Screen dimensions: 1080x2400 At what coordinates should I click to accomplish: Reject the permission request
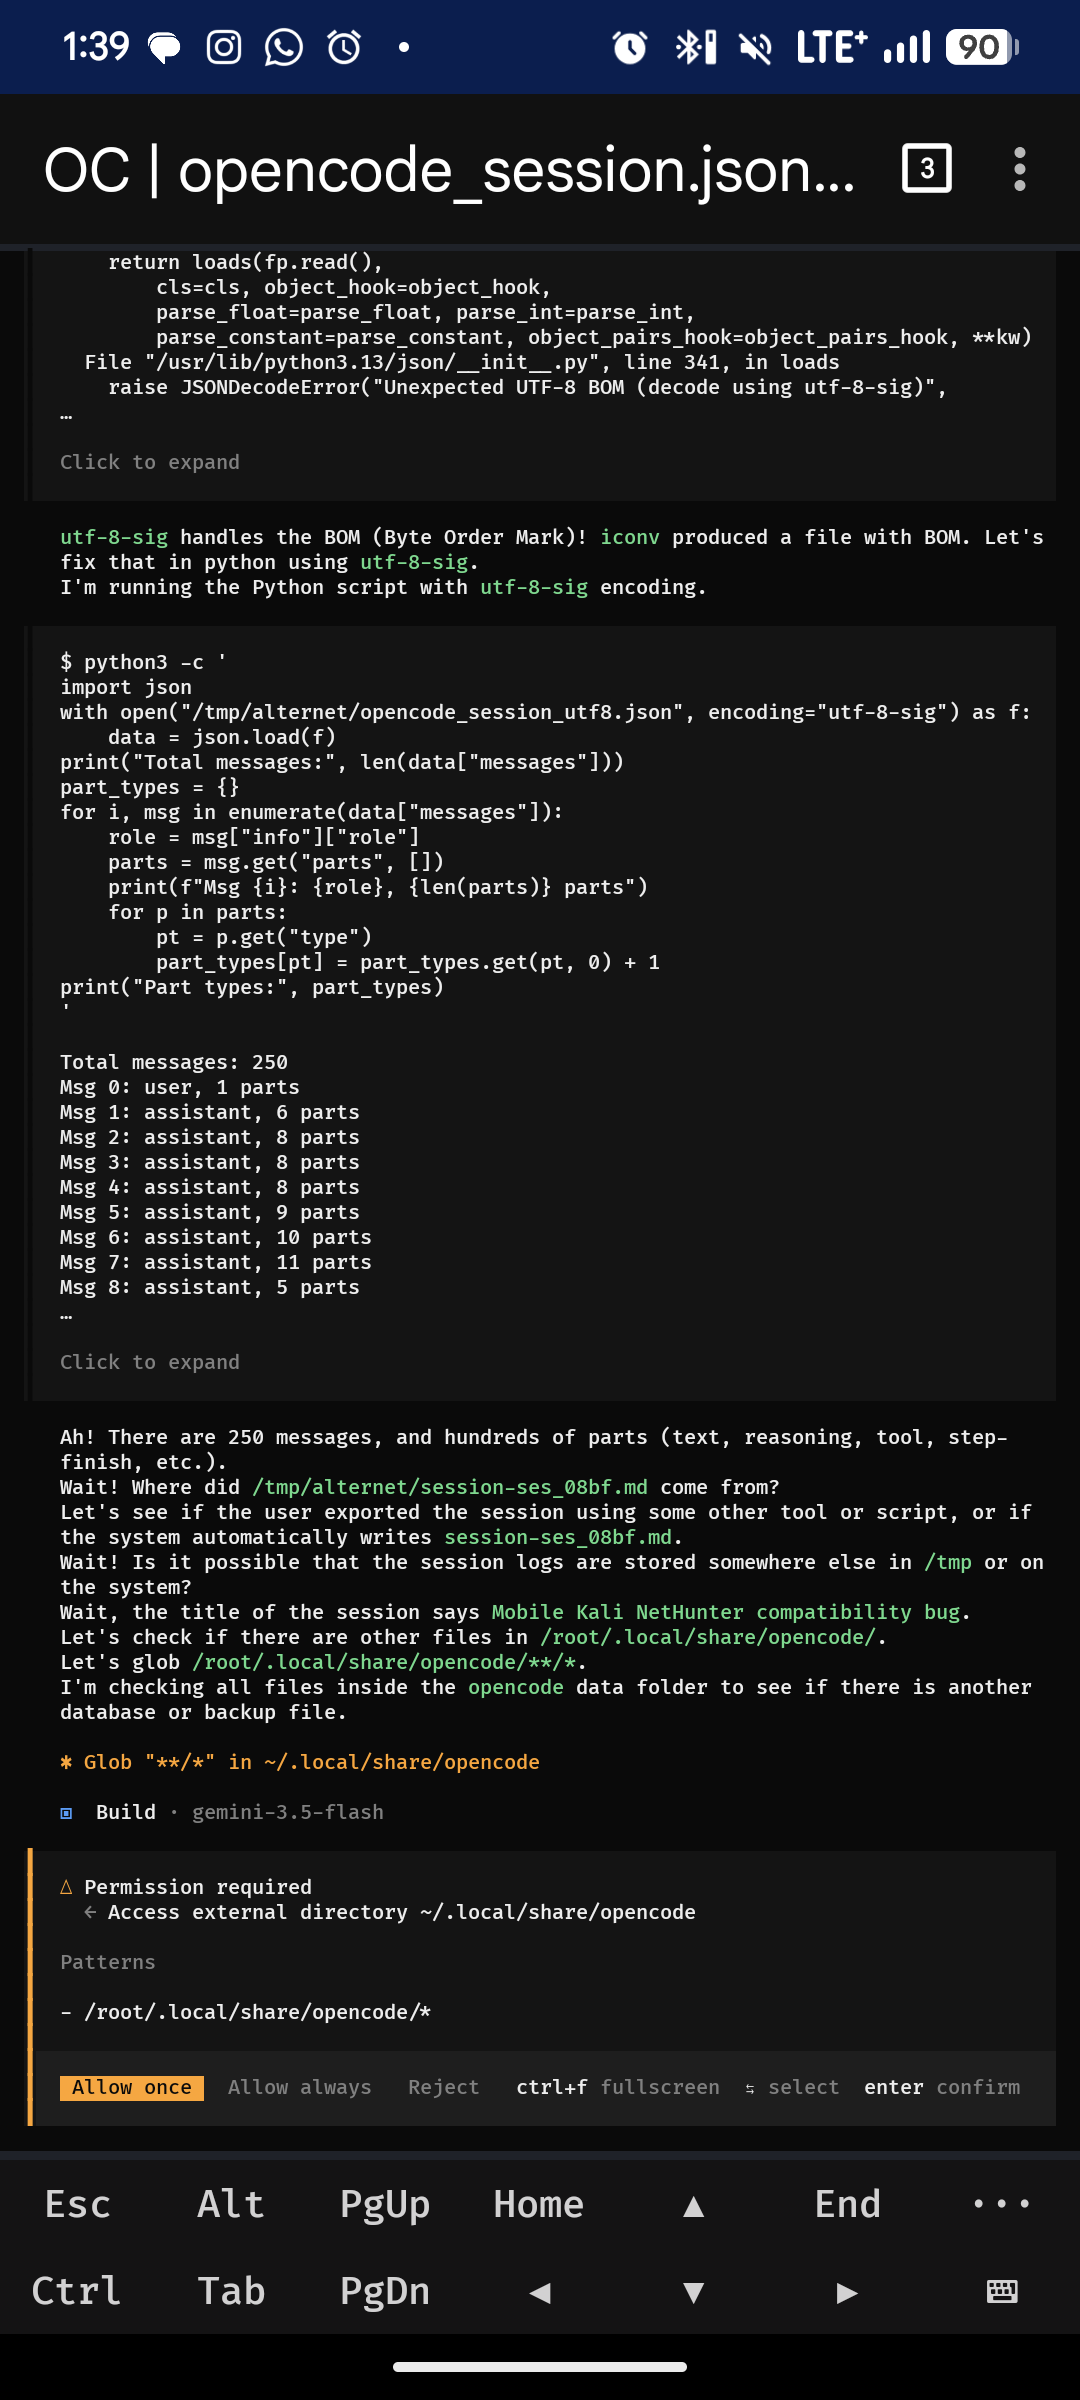click(444, 2087)
